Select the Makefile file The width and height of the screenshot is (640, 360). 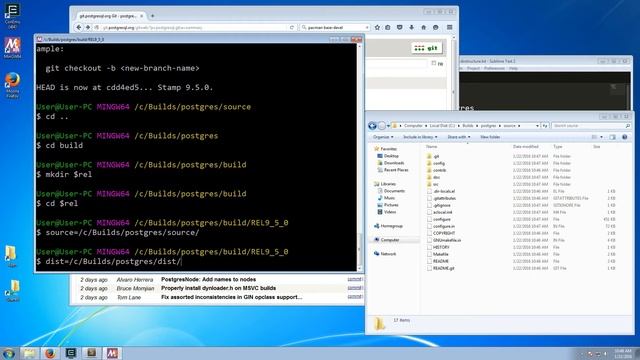coord(438,254)
